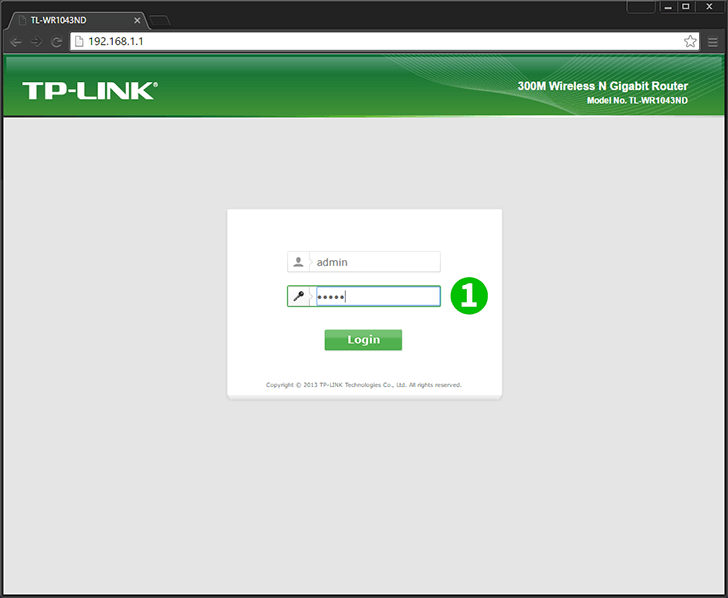Select the TL-WR1043ND browser tab

tap(79, 20)
